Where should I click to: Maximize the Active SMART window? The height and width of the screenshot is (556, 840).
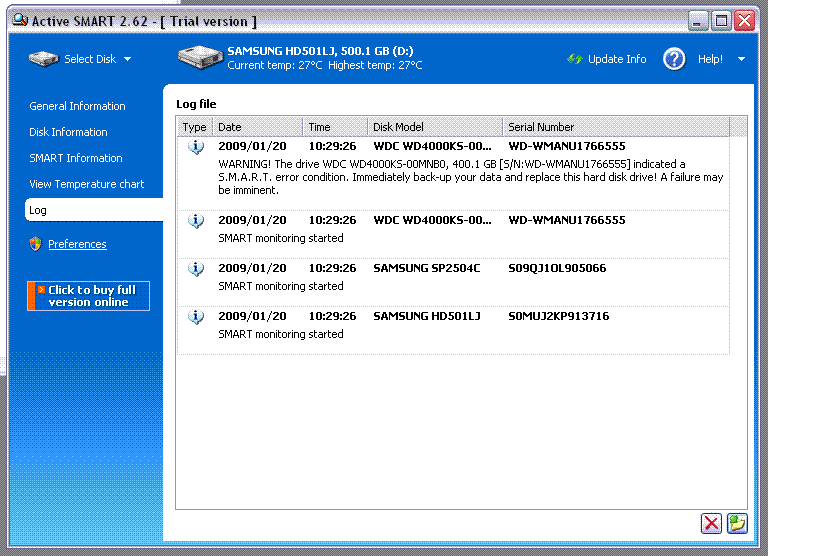point(721,21)
